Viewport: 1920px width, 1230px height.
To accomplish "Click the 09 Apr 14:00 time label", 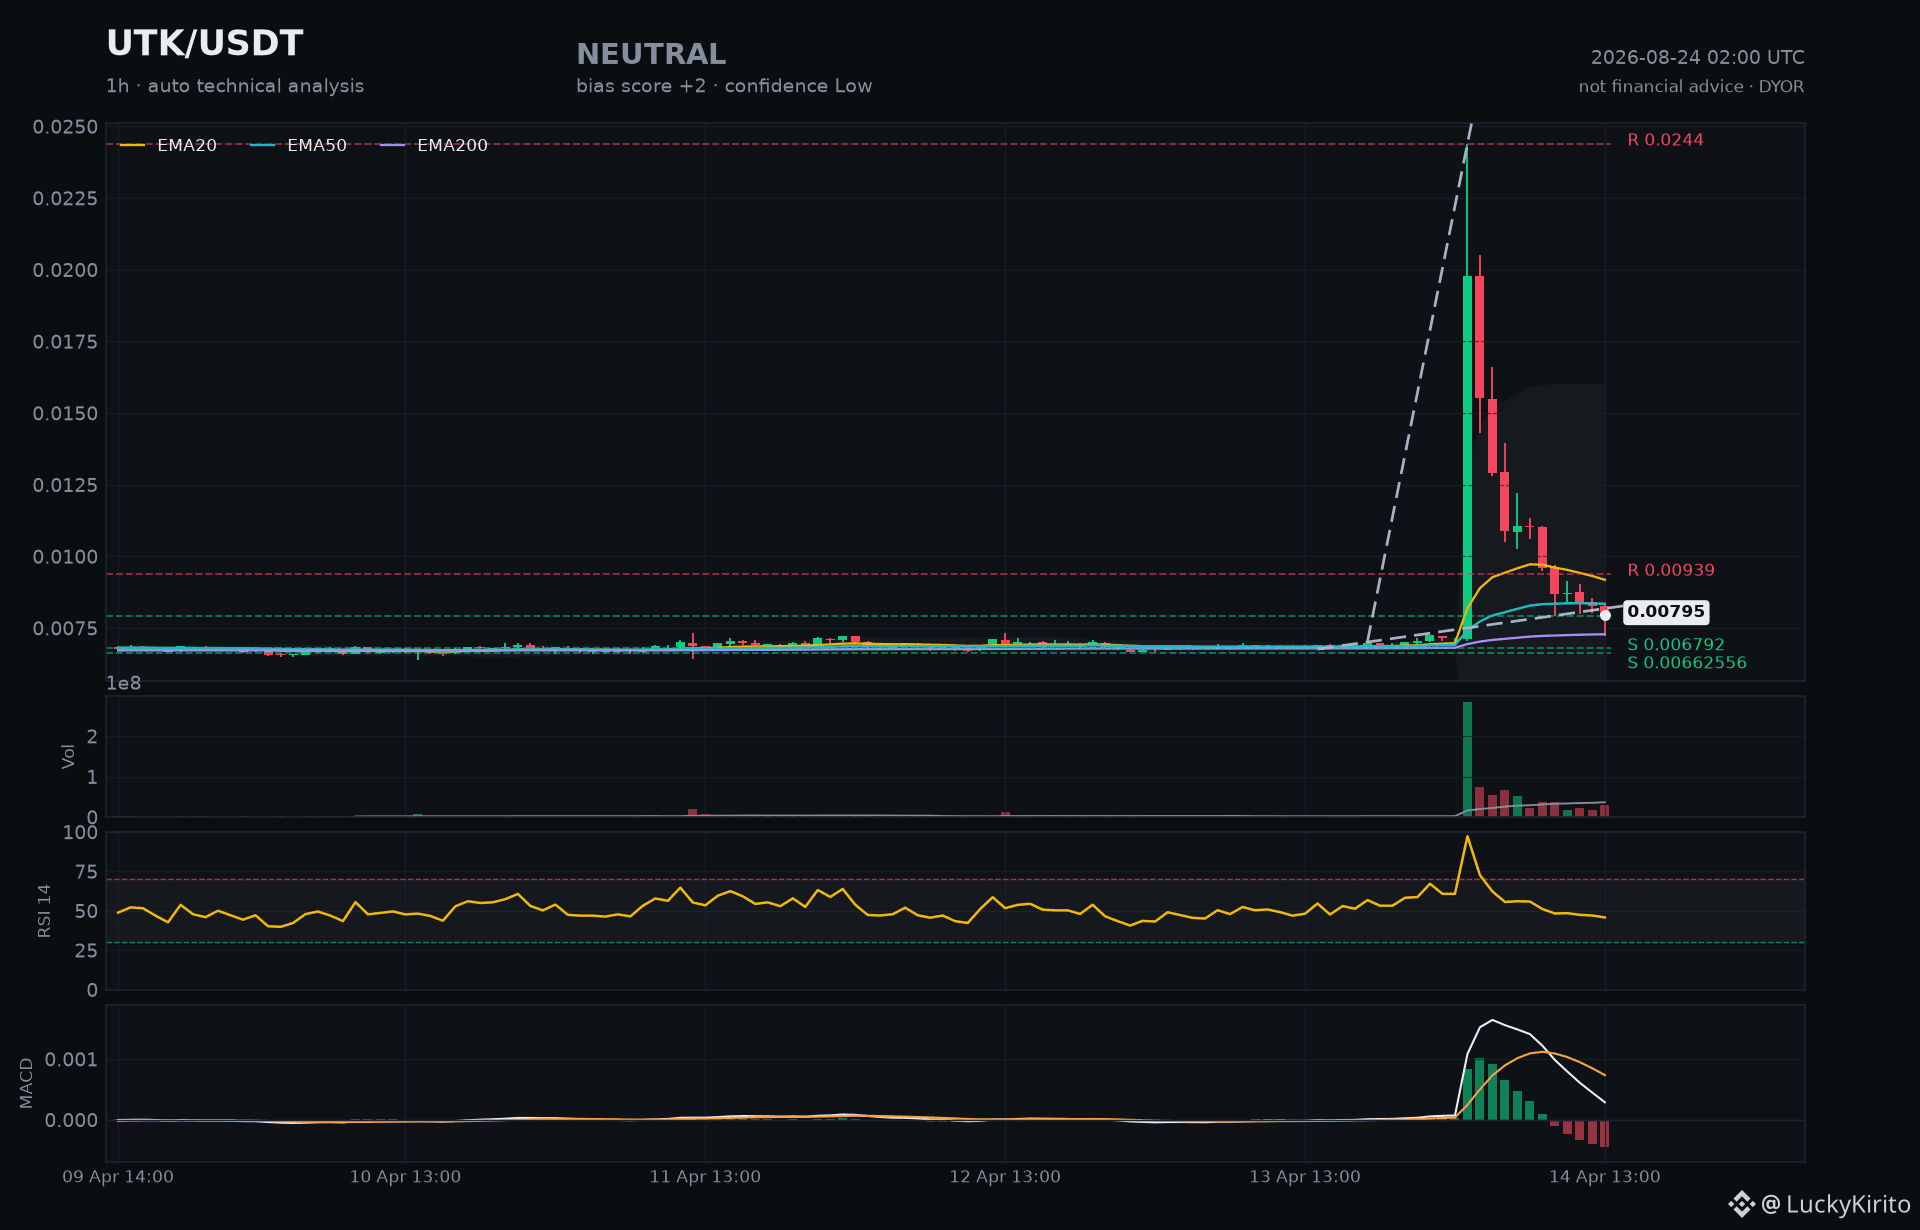I will [118, 1177].
